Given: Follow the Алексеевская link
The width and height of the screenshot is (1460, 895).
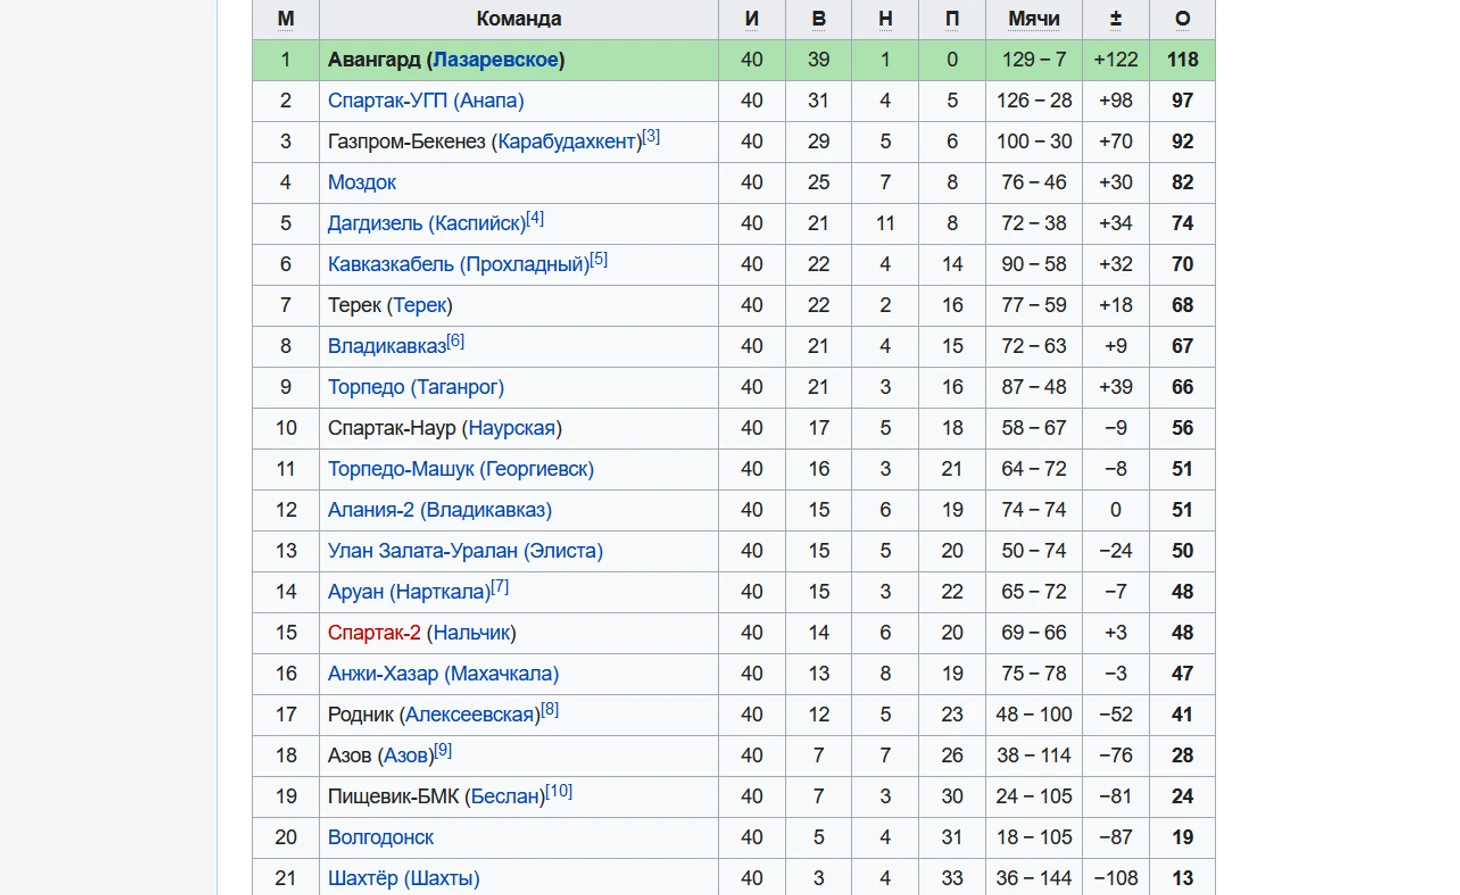Looking at the screenshot, I should click(x=470, y=716).
